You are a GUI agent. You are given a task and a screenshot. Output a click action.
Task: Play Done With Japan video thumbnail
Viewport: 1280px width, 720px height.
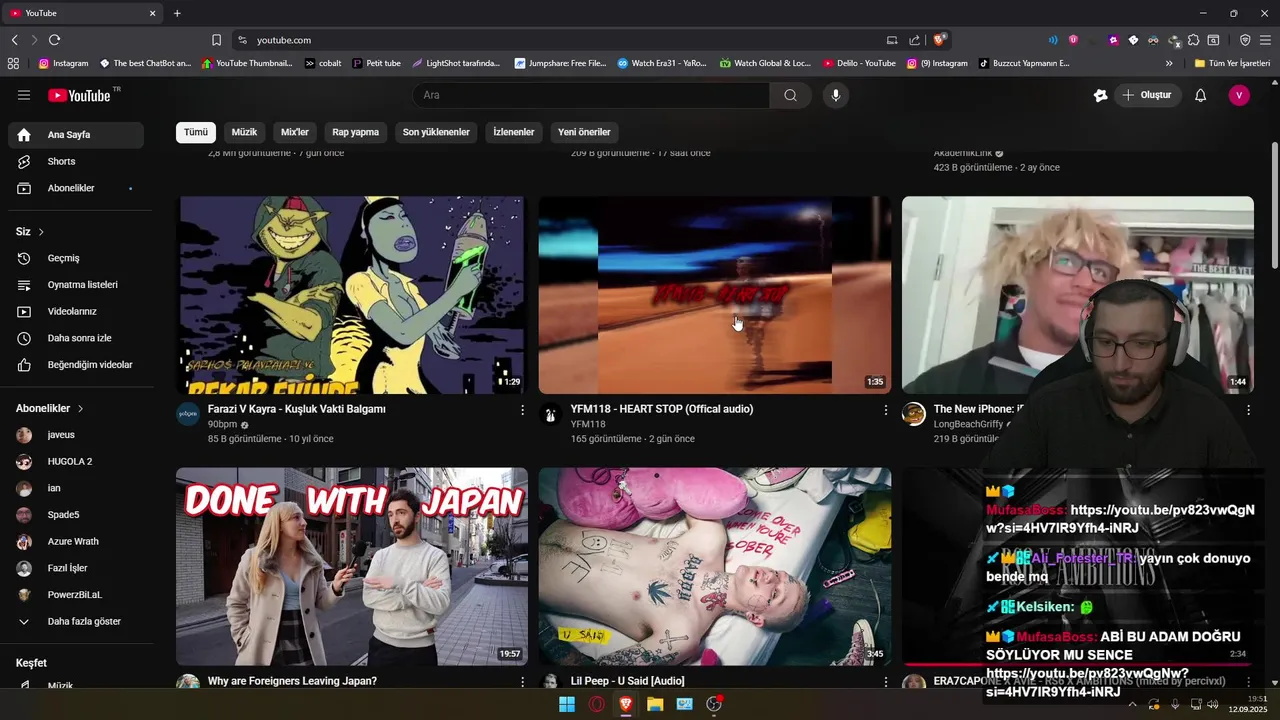click(352, 566)
